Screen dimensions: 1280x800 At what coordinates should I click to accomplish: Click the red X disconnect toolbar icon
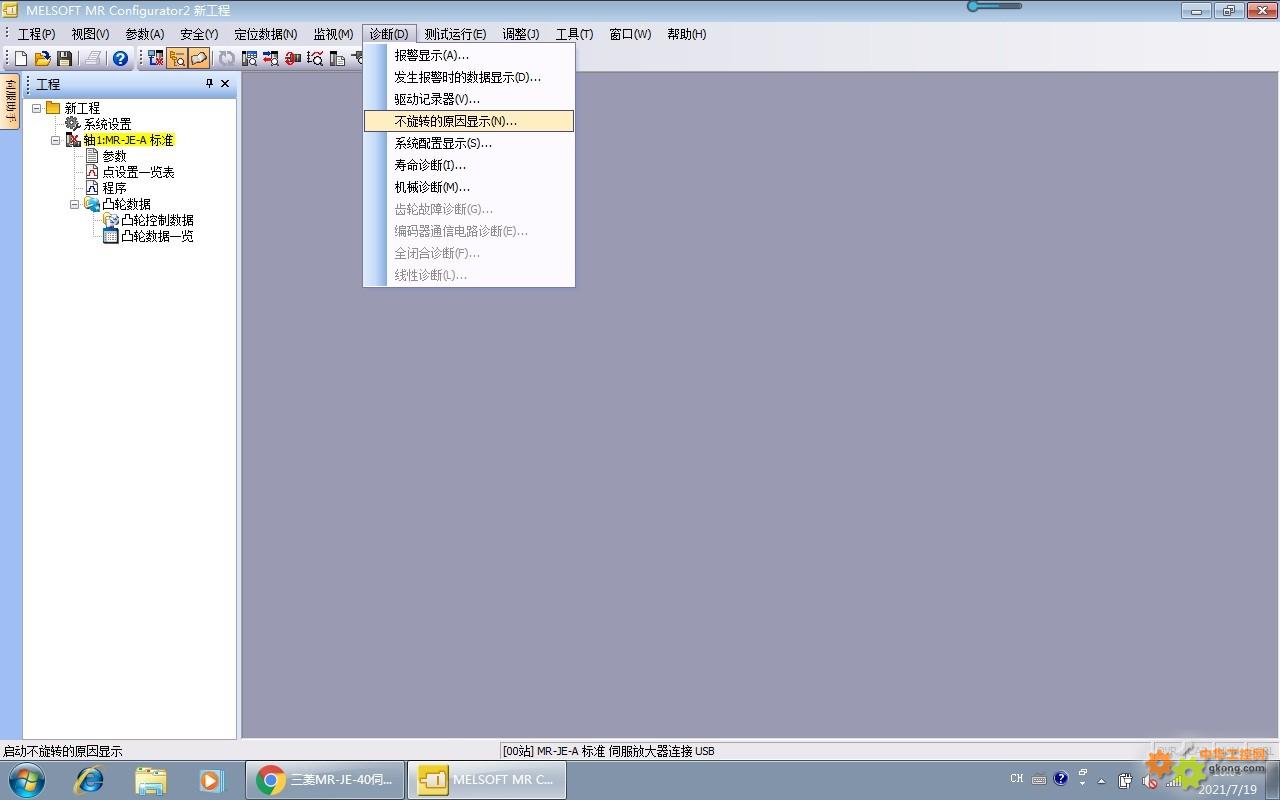[156, 59]
